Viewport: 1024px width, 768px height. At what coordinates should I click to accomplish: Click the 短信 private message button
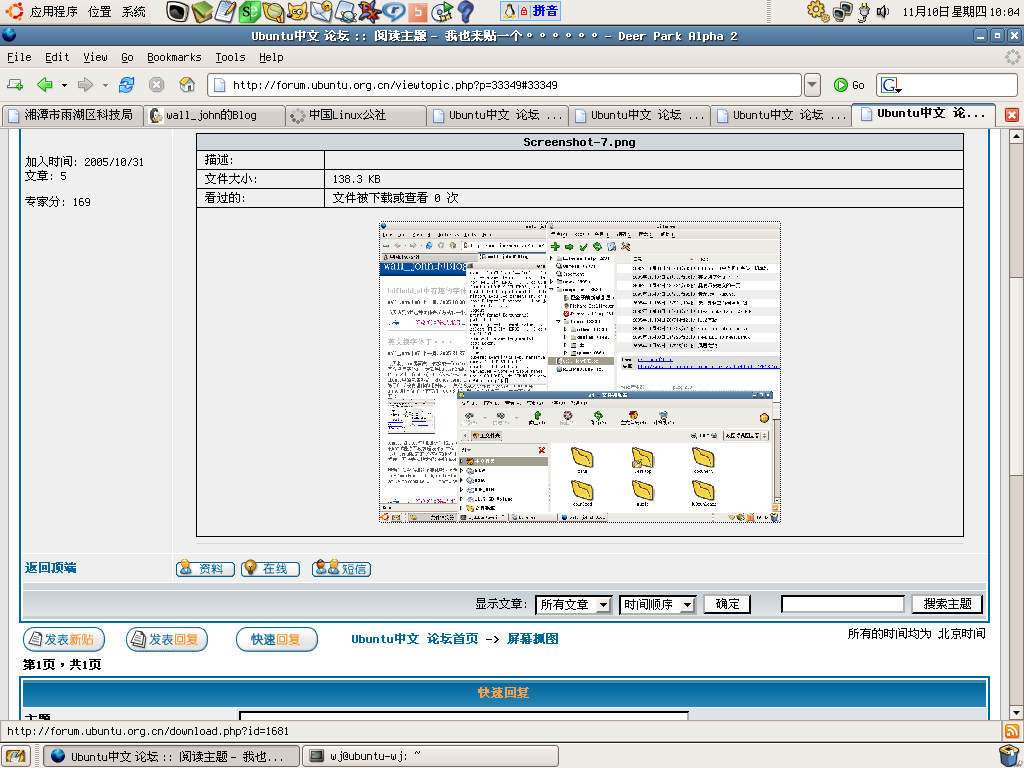coord(342,569)
